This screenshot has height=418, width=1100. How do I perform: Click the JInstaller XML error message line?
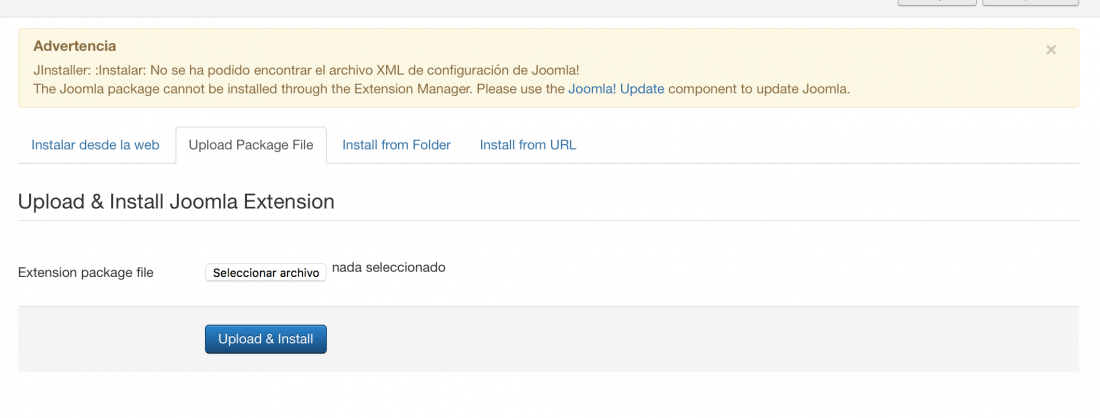(306, 71)
